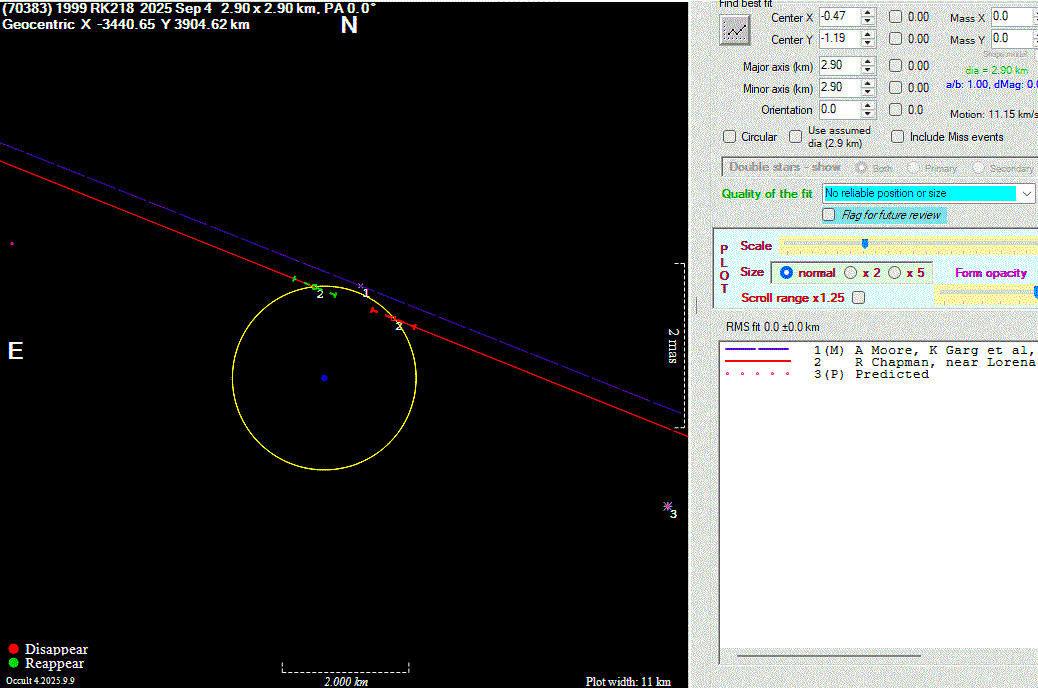Screen dimensions: 1038x688
Task: Click the red disappear marker on chord 2
Action: coord(392,319)
